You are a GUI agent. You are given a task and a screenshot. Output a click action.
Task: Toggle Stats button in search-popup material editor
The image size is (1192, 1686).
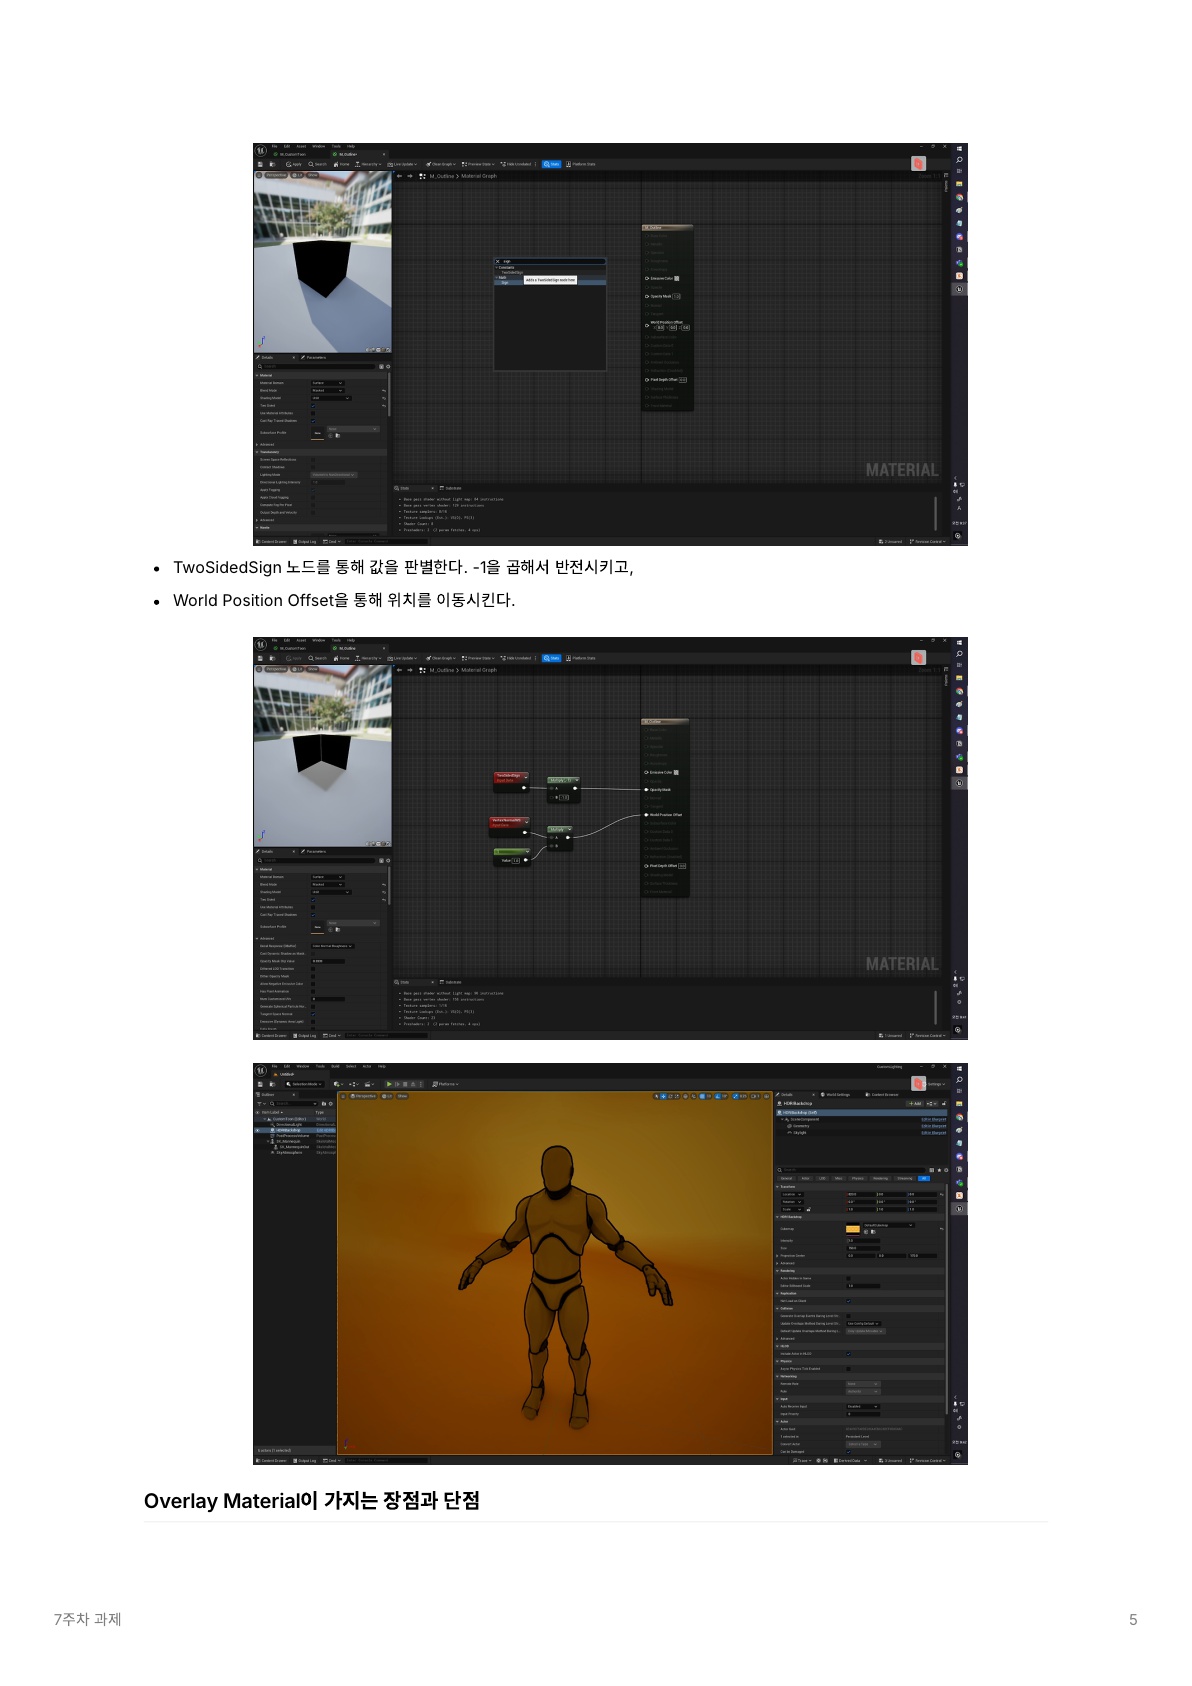[x=551, y=164]
